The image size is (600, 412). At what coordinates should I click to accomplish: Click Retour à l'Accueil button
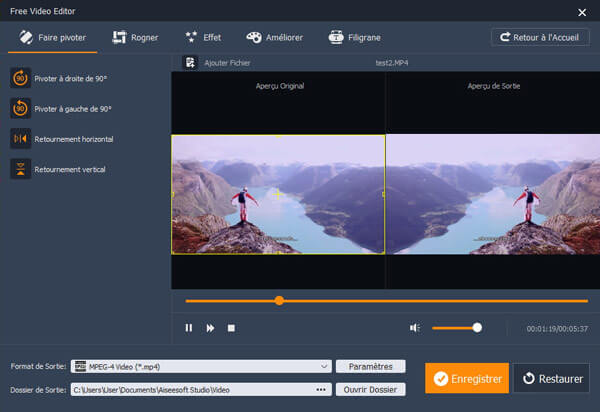[540, 37]
